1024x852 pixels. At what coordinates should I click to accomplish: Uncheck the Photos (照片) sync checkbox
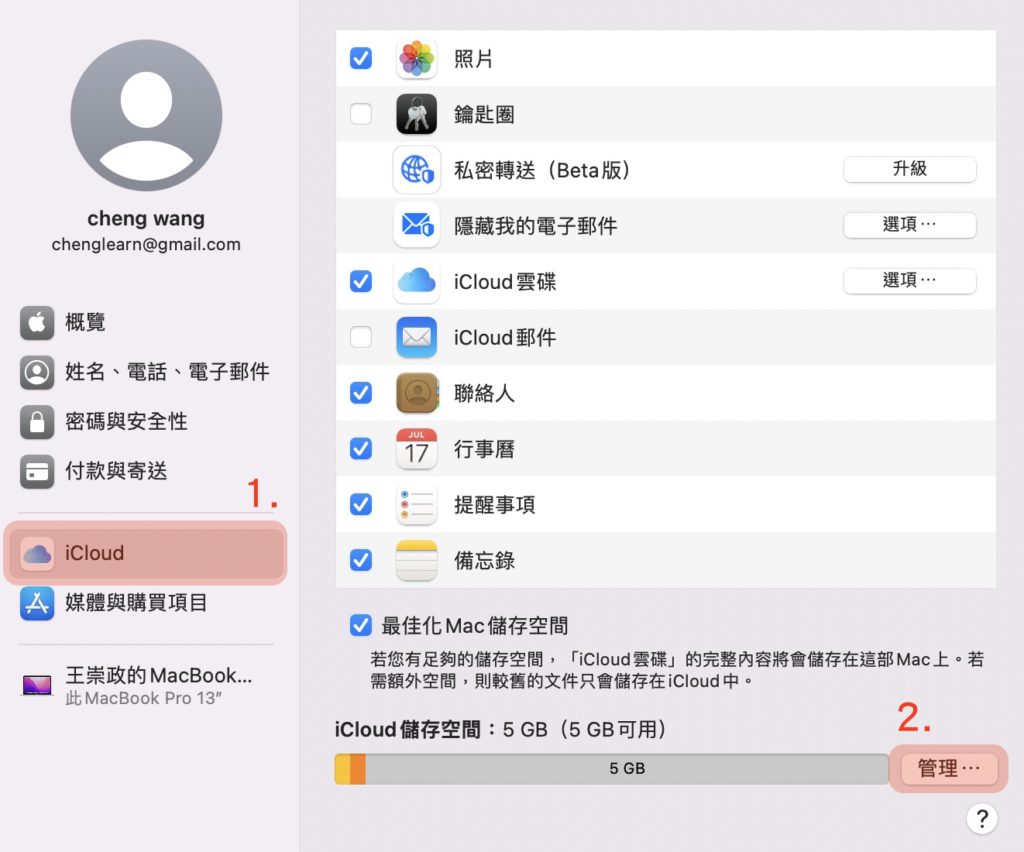coord(361,59)
